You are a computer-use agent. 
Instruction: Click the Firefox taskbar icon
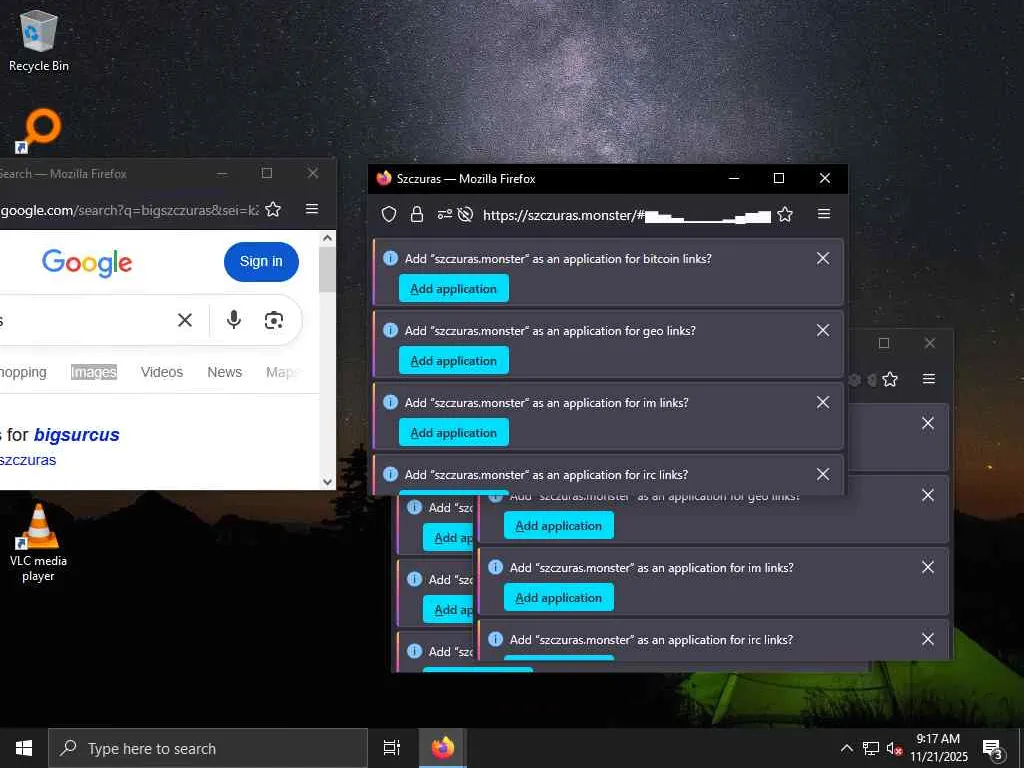[x=443, y=748]
